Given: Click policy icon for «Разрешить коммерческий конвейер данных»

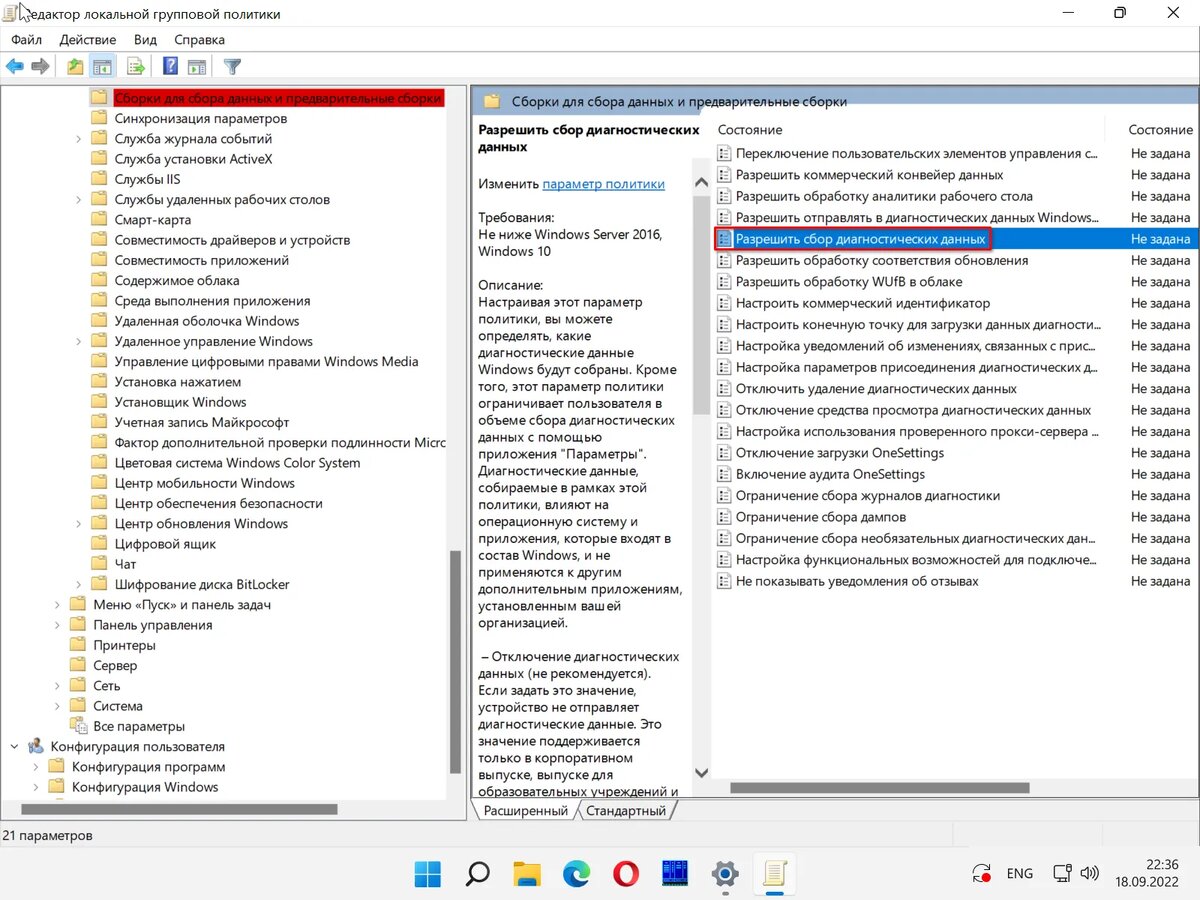Looking at the screenshot, I should (724, 175).
